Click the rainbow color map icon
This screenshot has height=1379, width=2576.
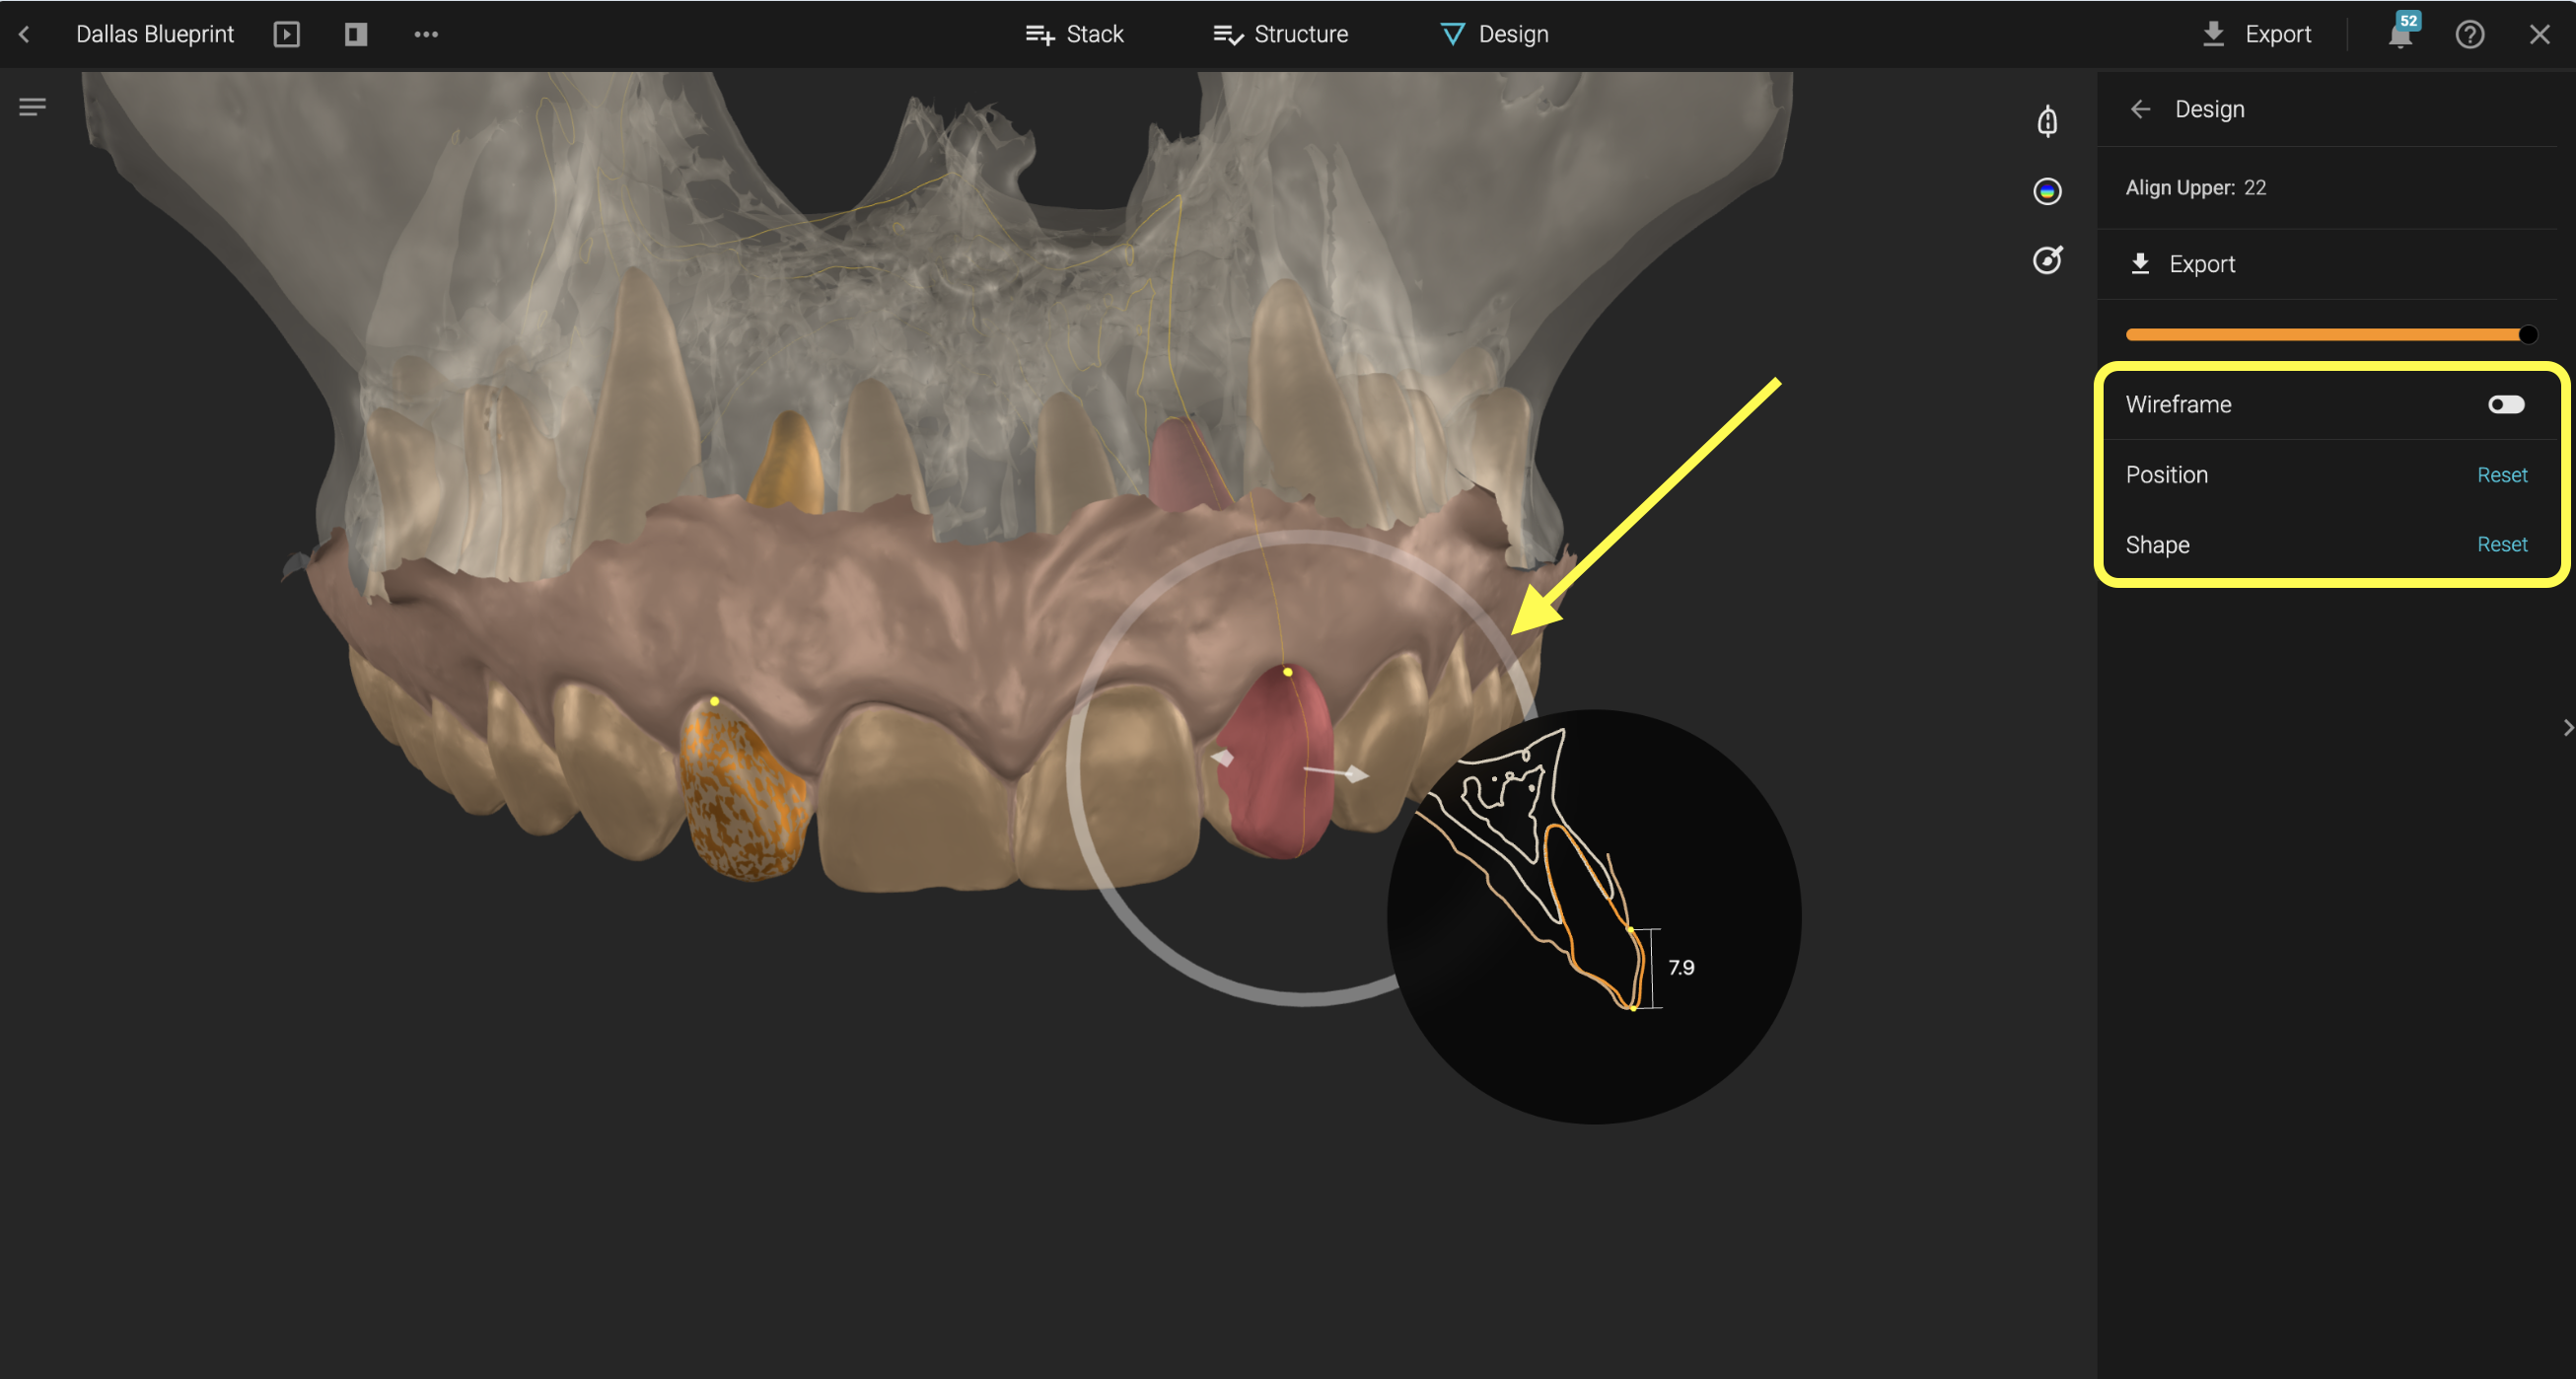[2047, 191]
